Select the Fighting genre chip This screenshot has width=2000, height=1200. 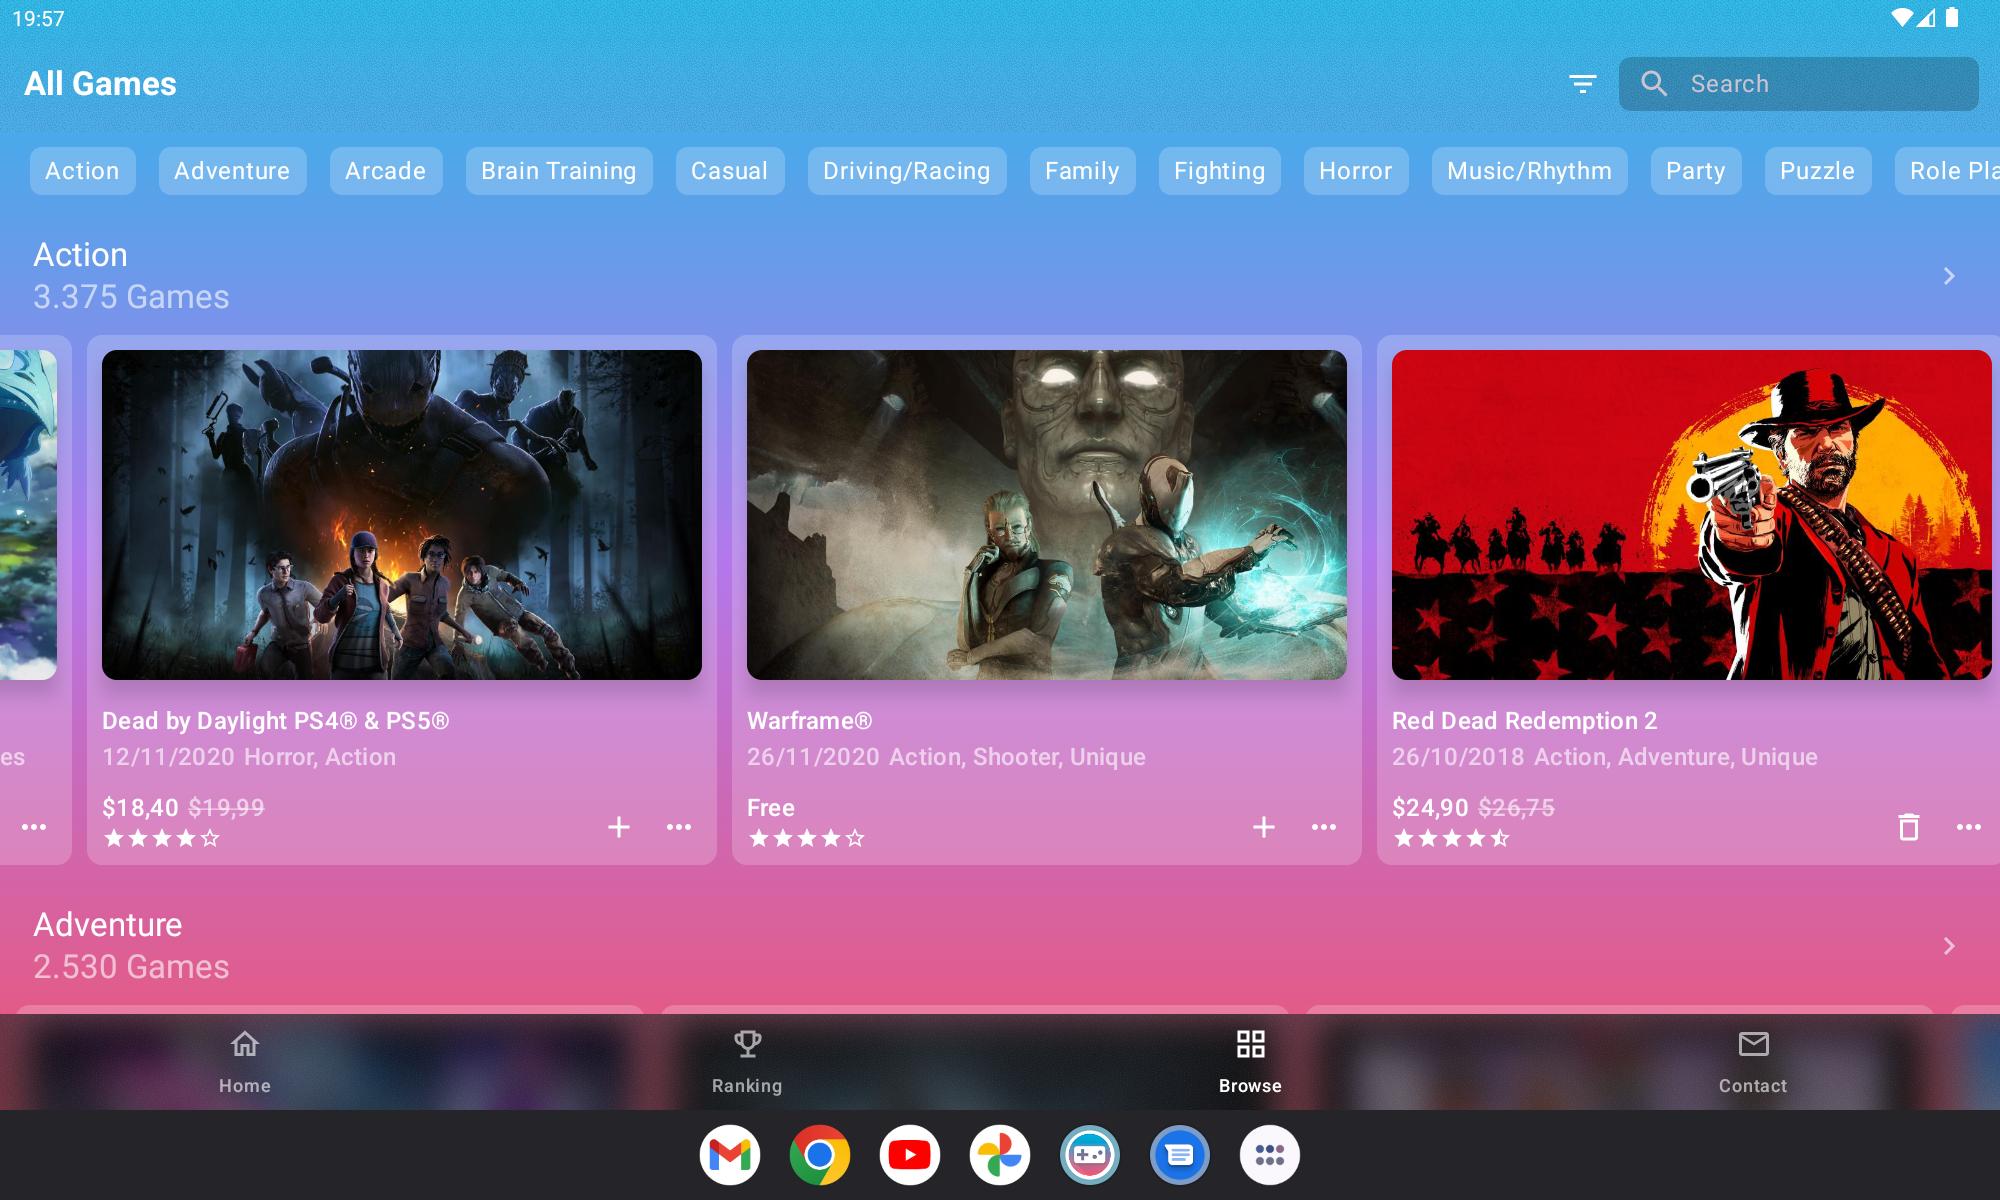pyautogui.click(x=1220, y=171)
